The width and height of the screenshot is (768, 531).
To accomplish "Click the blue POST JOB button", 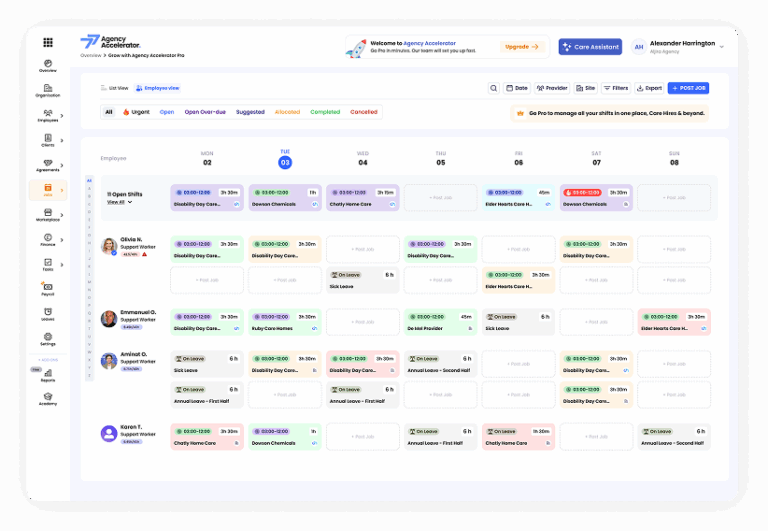I will pos(688,88).
